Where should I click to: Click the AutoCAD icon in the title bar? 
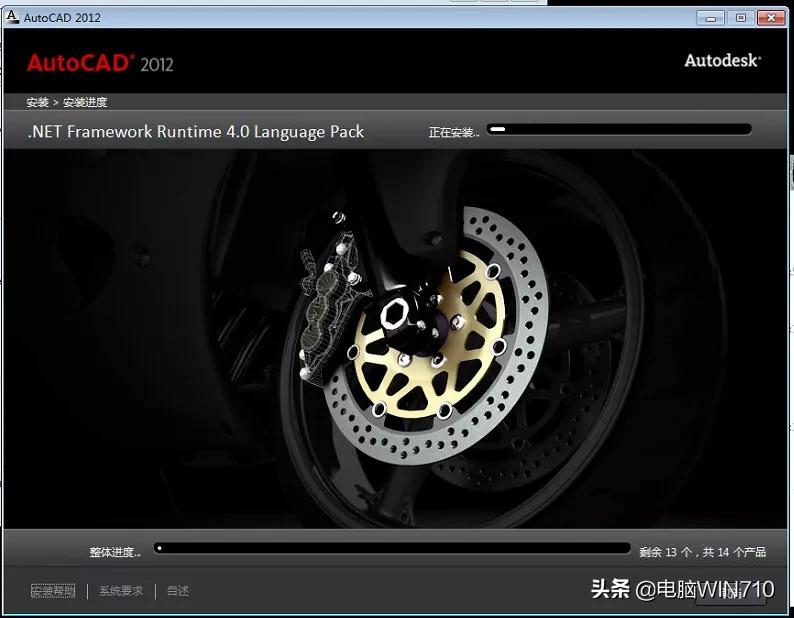point(12,17)
